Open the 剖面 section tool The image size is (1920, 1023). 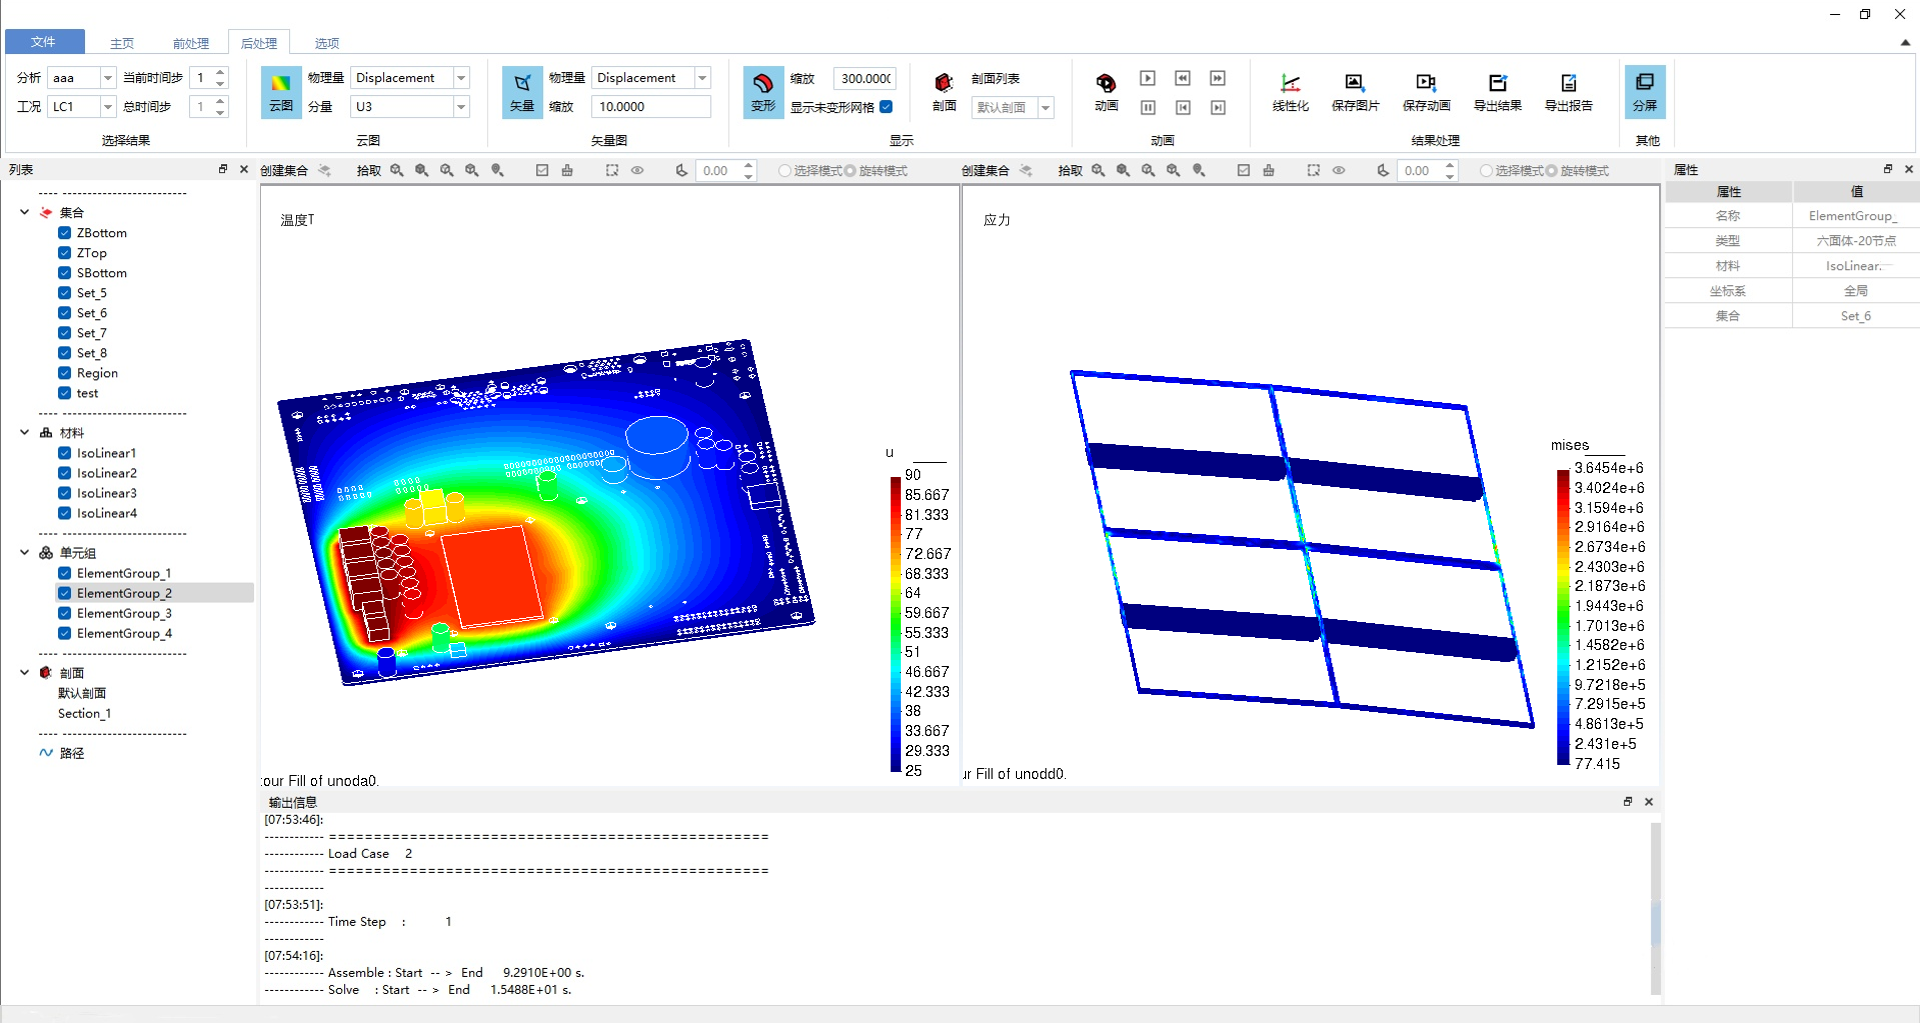tap(944, 92)
